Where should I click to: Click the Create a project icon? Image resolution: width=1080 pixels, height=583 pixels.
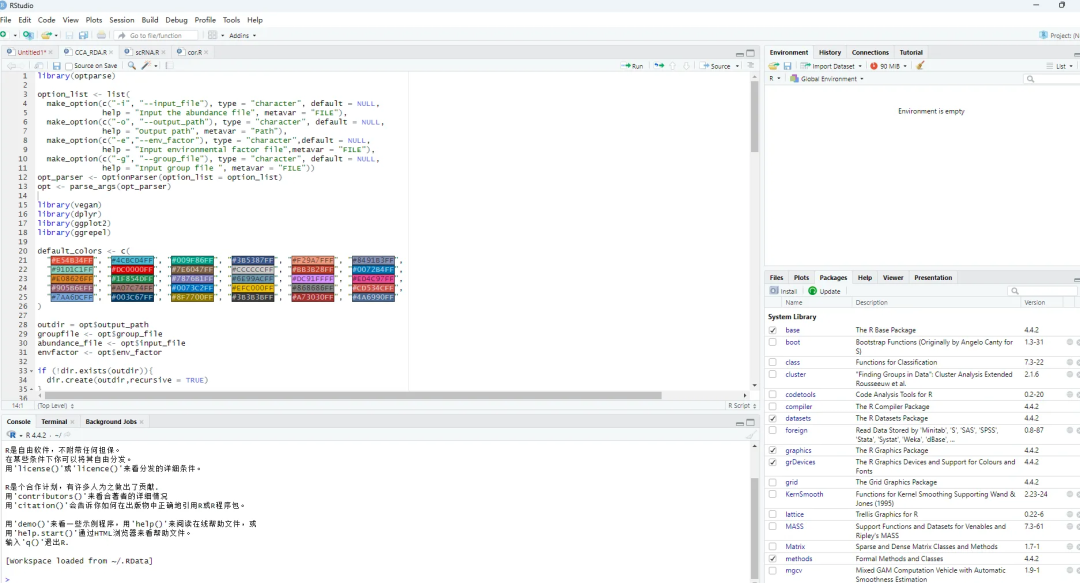click(x=28, y=35)
